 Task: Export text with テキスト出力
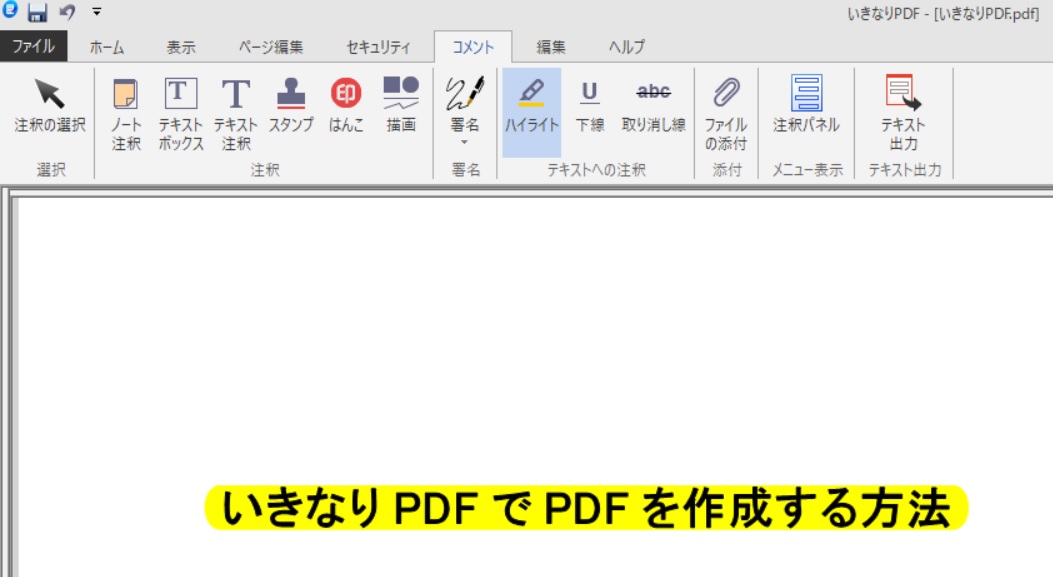(903, 114)
